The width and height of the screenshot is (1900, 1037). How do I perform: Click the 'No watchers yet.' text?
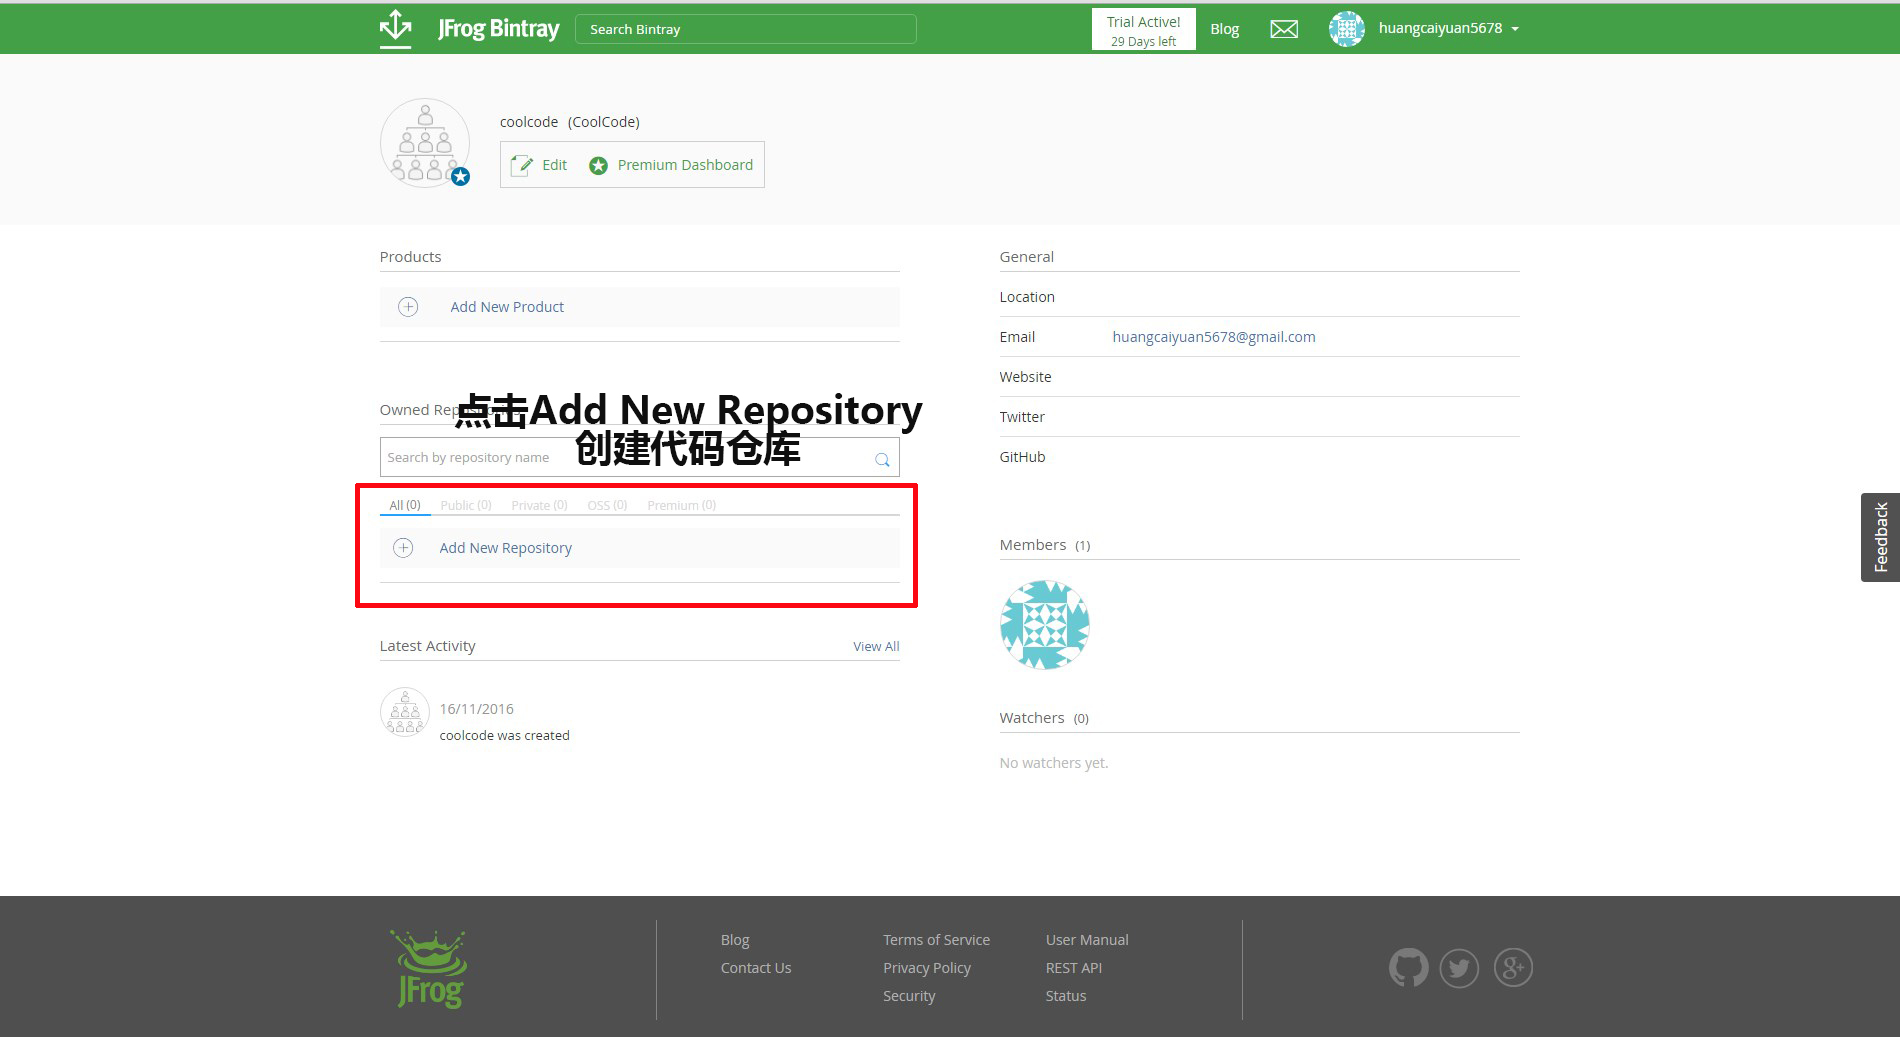coord(1054,763)
